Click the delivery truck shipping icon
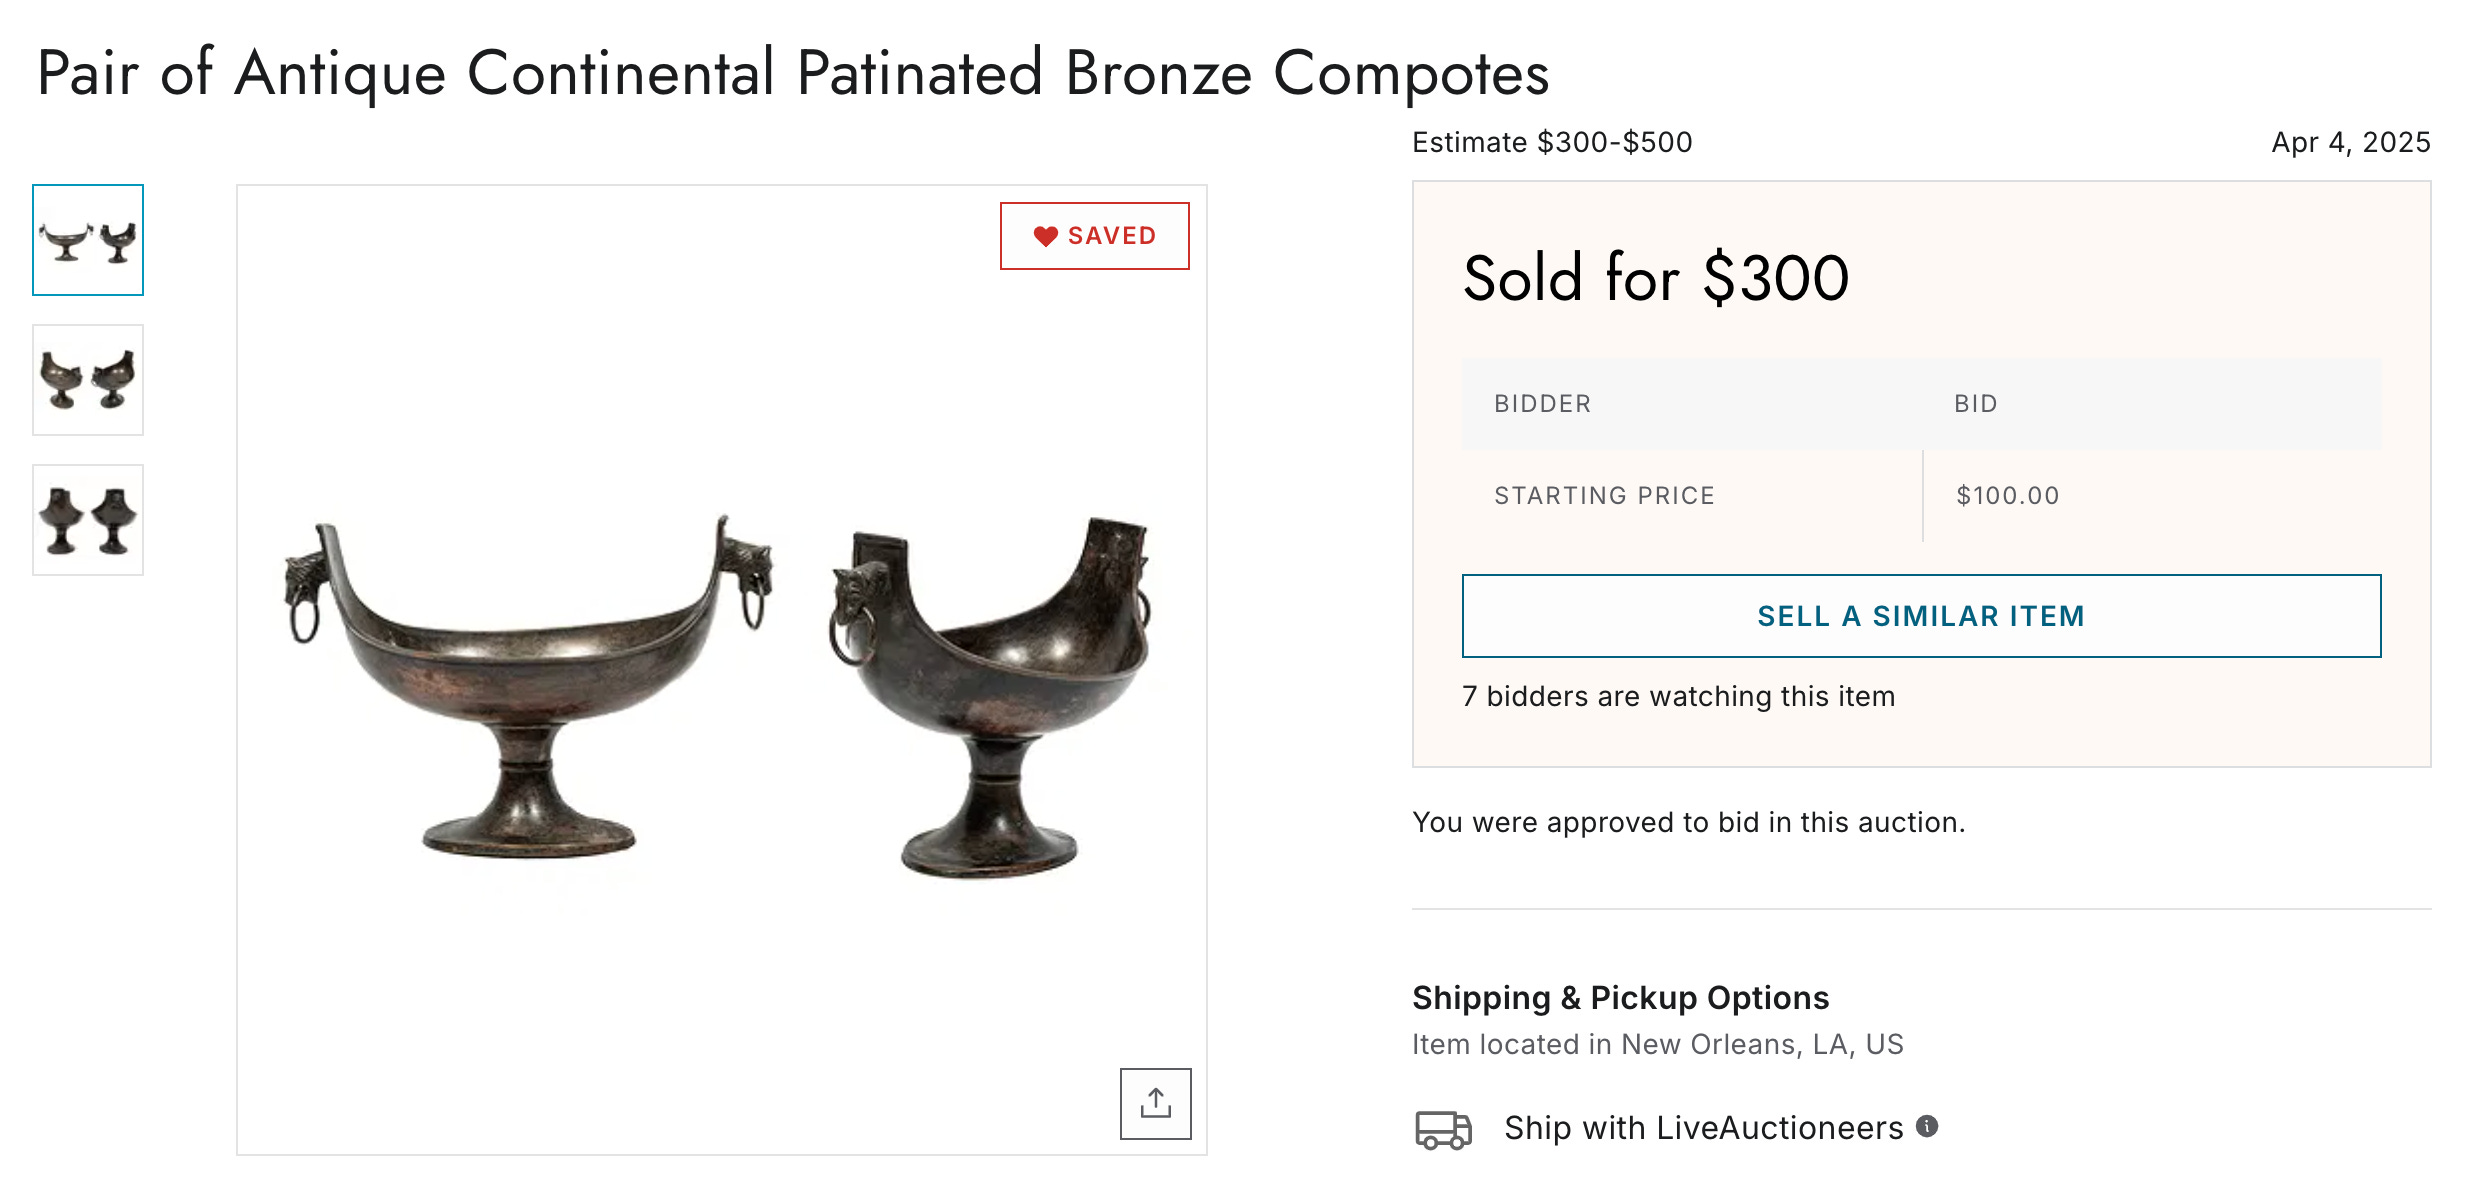This screenshot has width=2480, height=1190. click(1443, 1129)
